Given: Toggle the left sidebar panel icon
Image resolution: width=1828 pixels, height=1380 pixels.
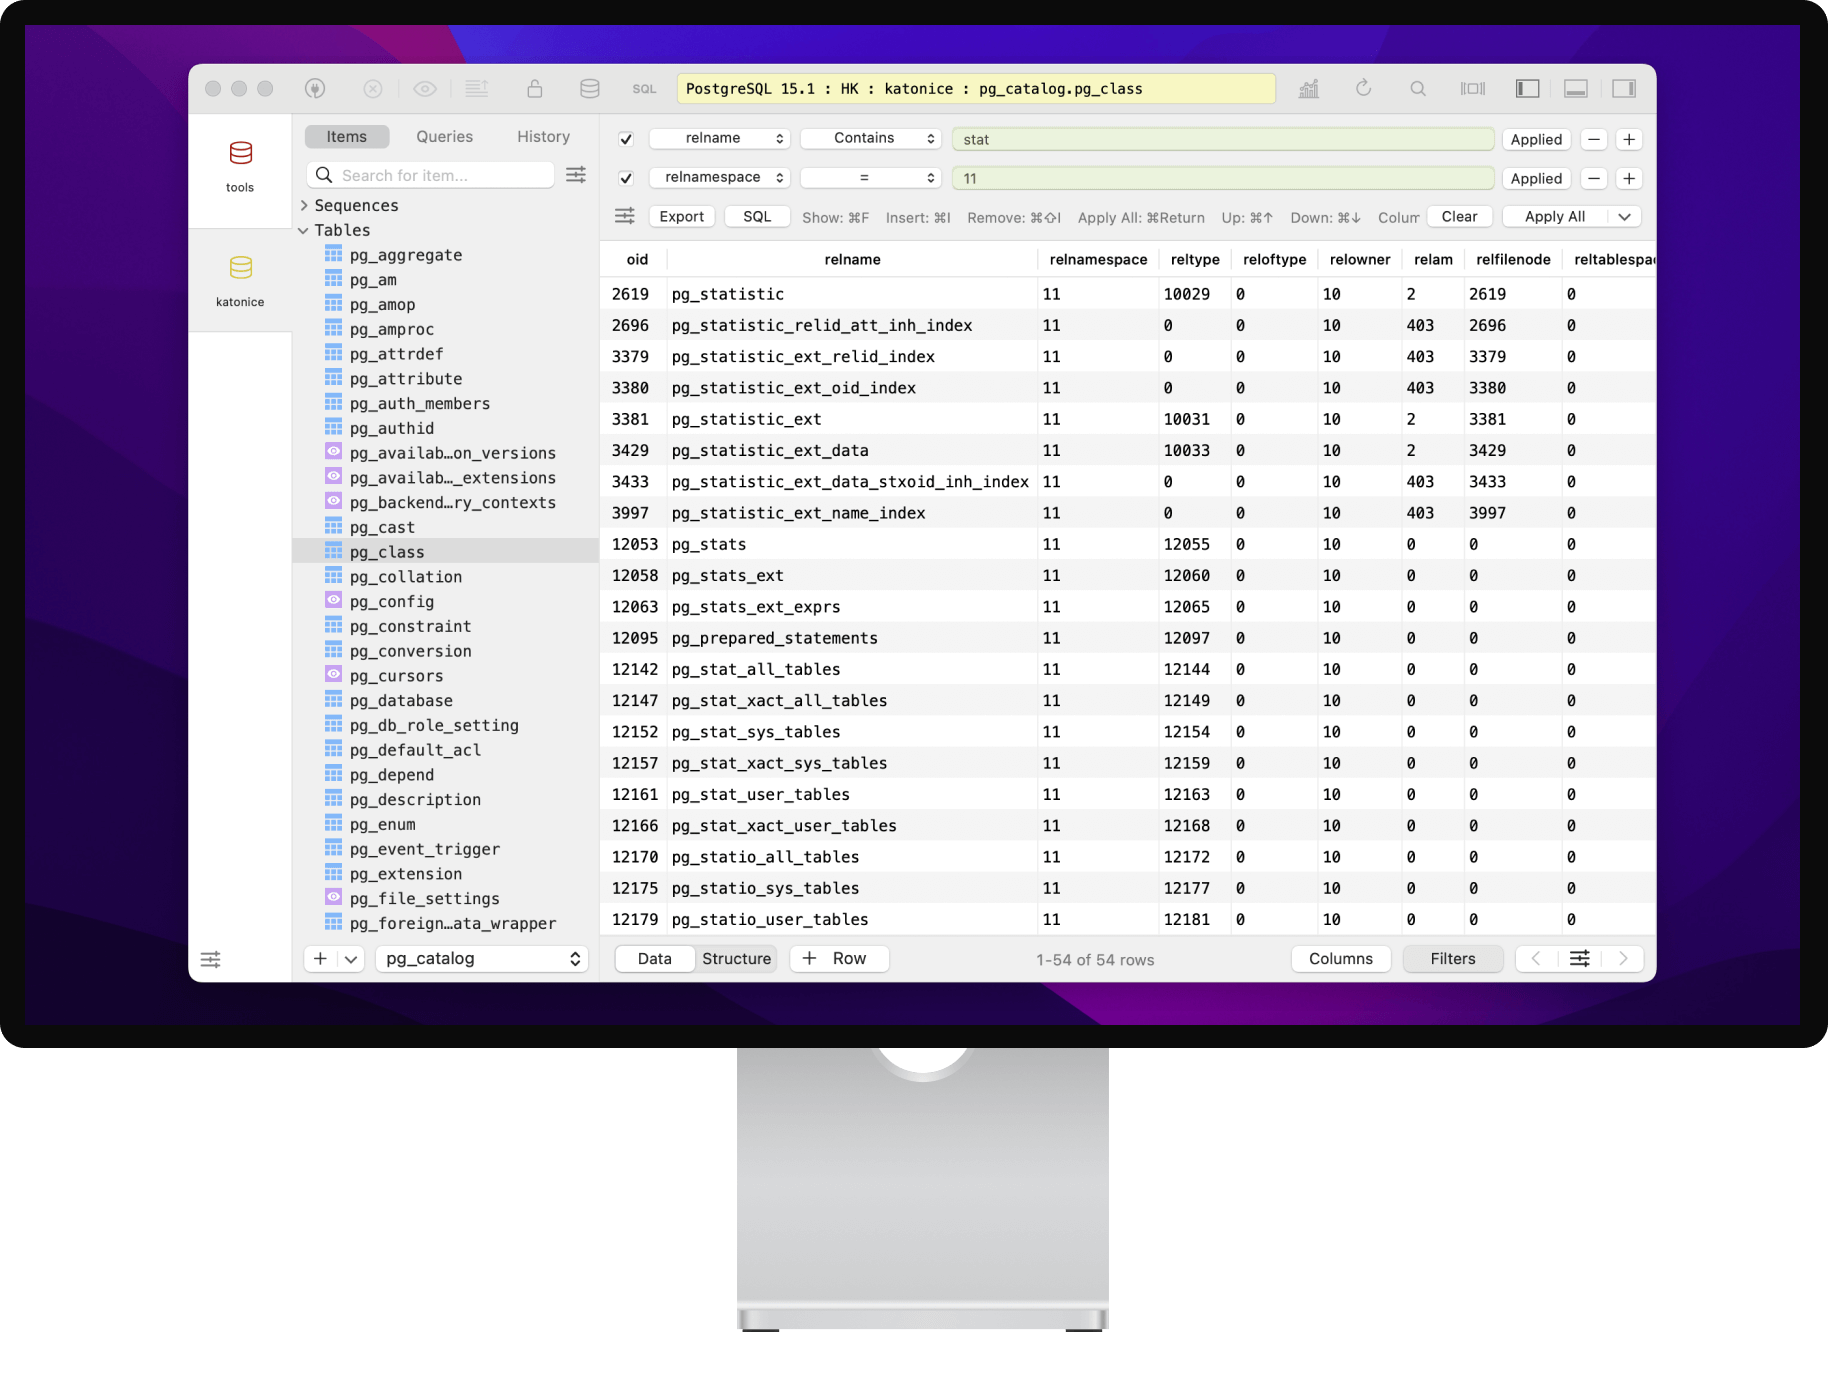Looking at the screenshot, I should pyautogui.click(x=1525, y=88).
